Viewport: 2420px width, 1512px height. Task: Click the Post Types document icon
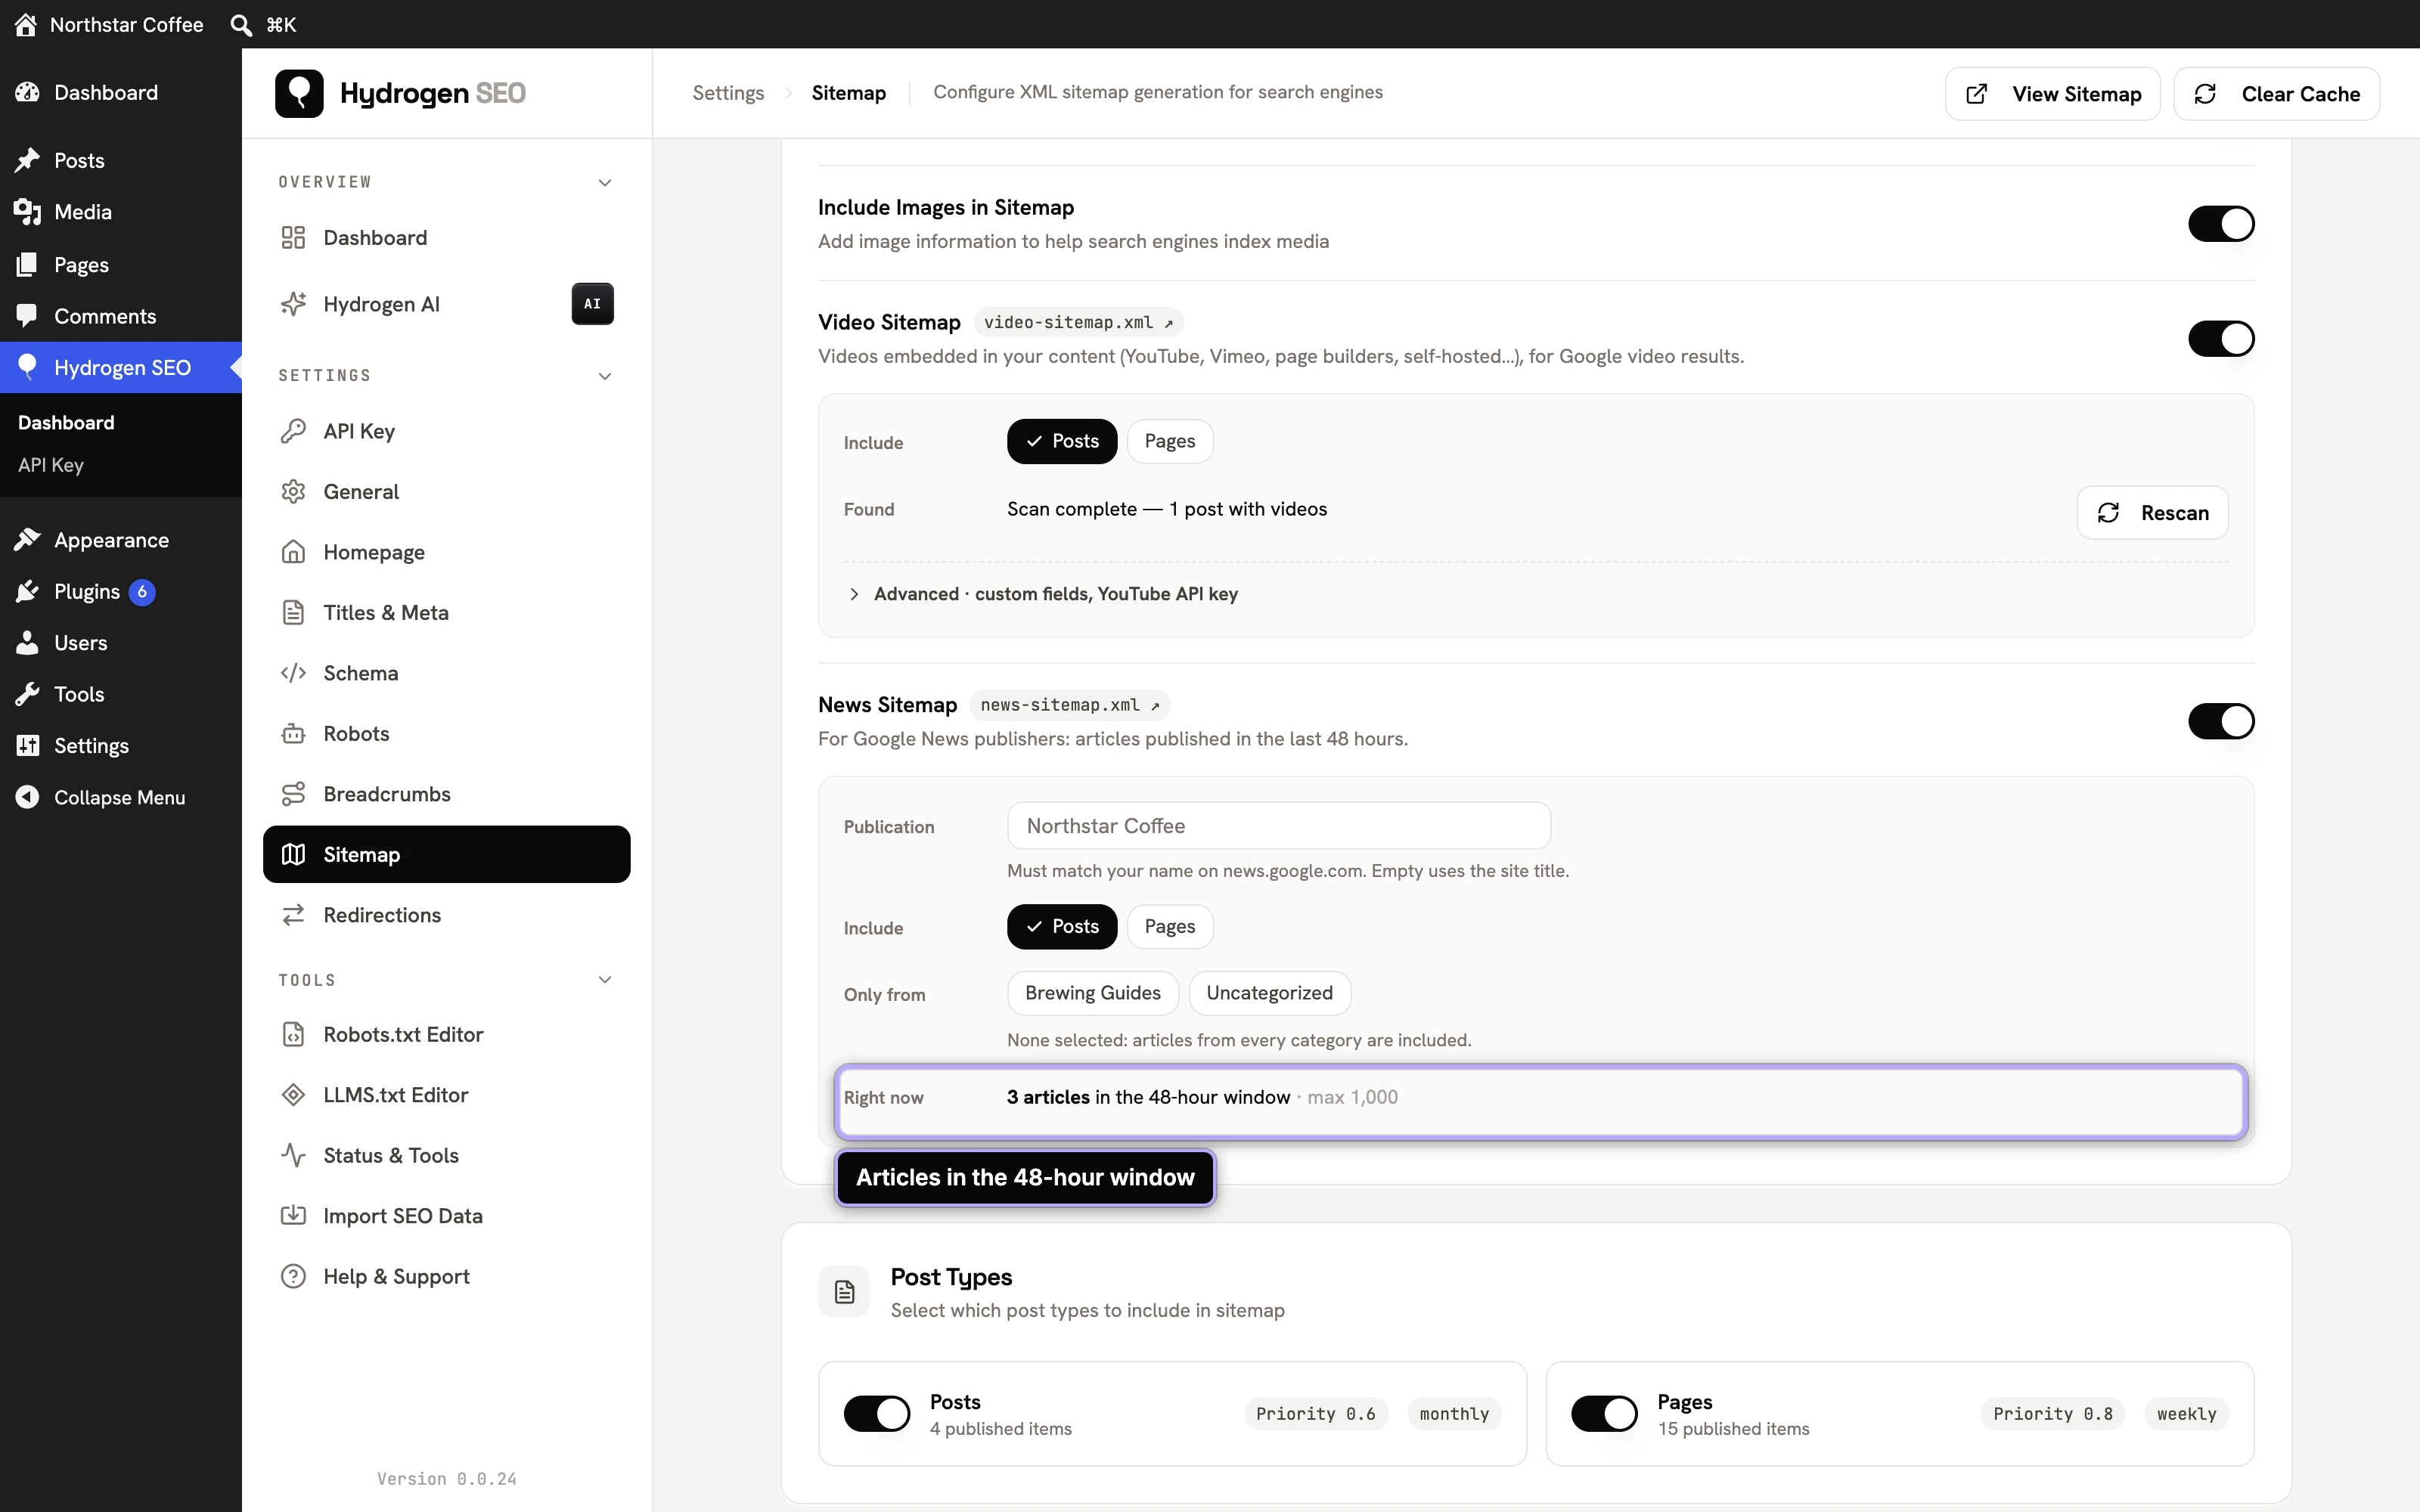pos(844,1292)
